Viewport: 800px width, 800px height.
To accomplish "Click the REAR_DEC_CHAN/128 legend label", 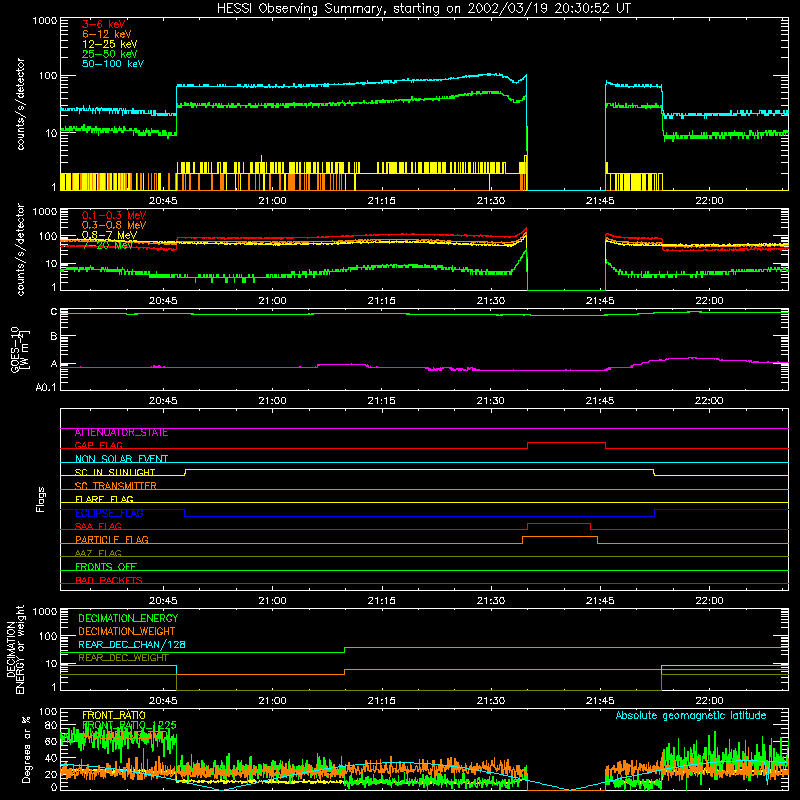I will [x=132, y=645].
